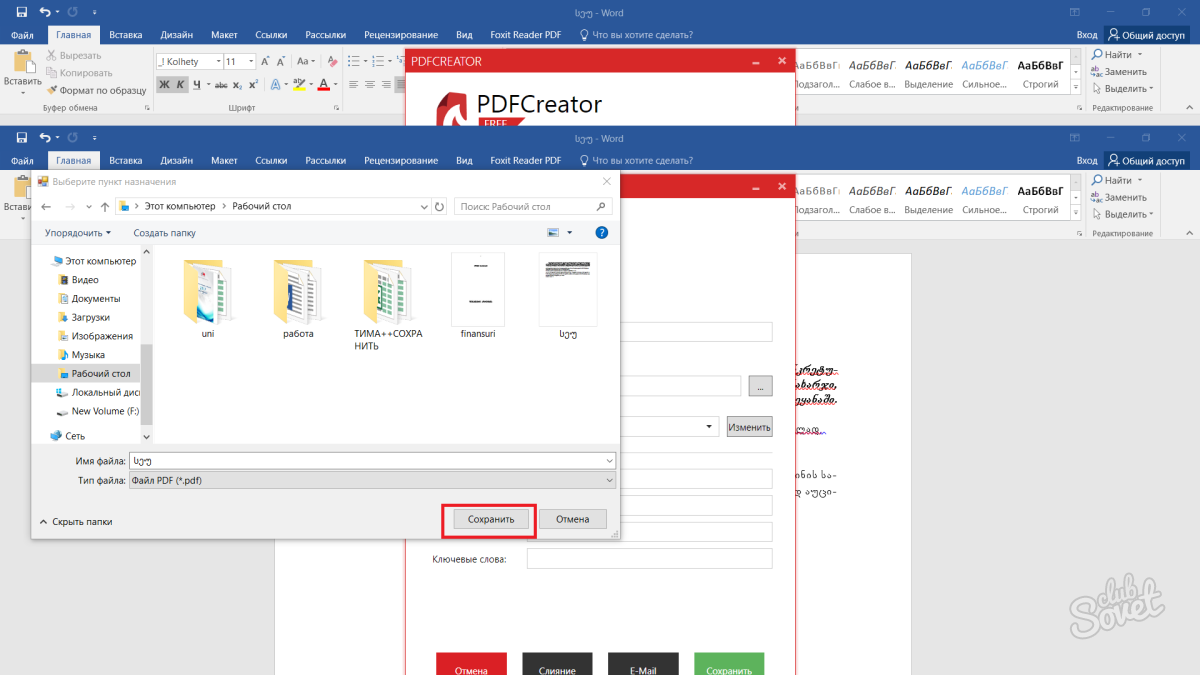This screenshot has width=1200, height=675.
Task: Toggle Italic formatting (К)
Action: 180,85
